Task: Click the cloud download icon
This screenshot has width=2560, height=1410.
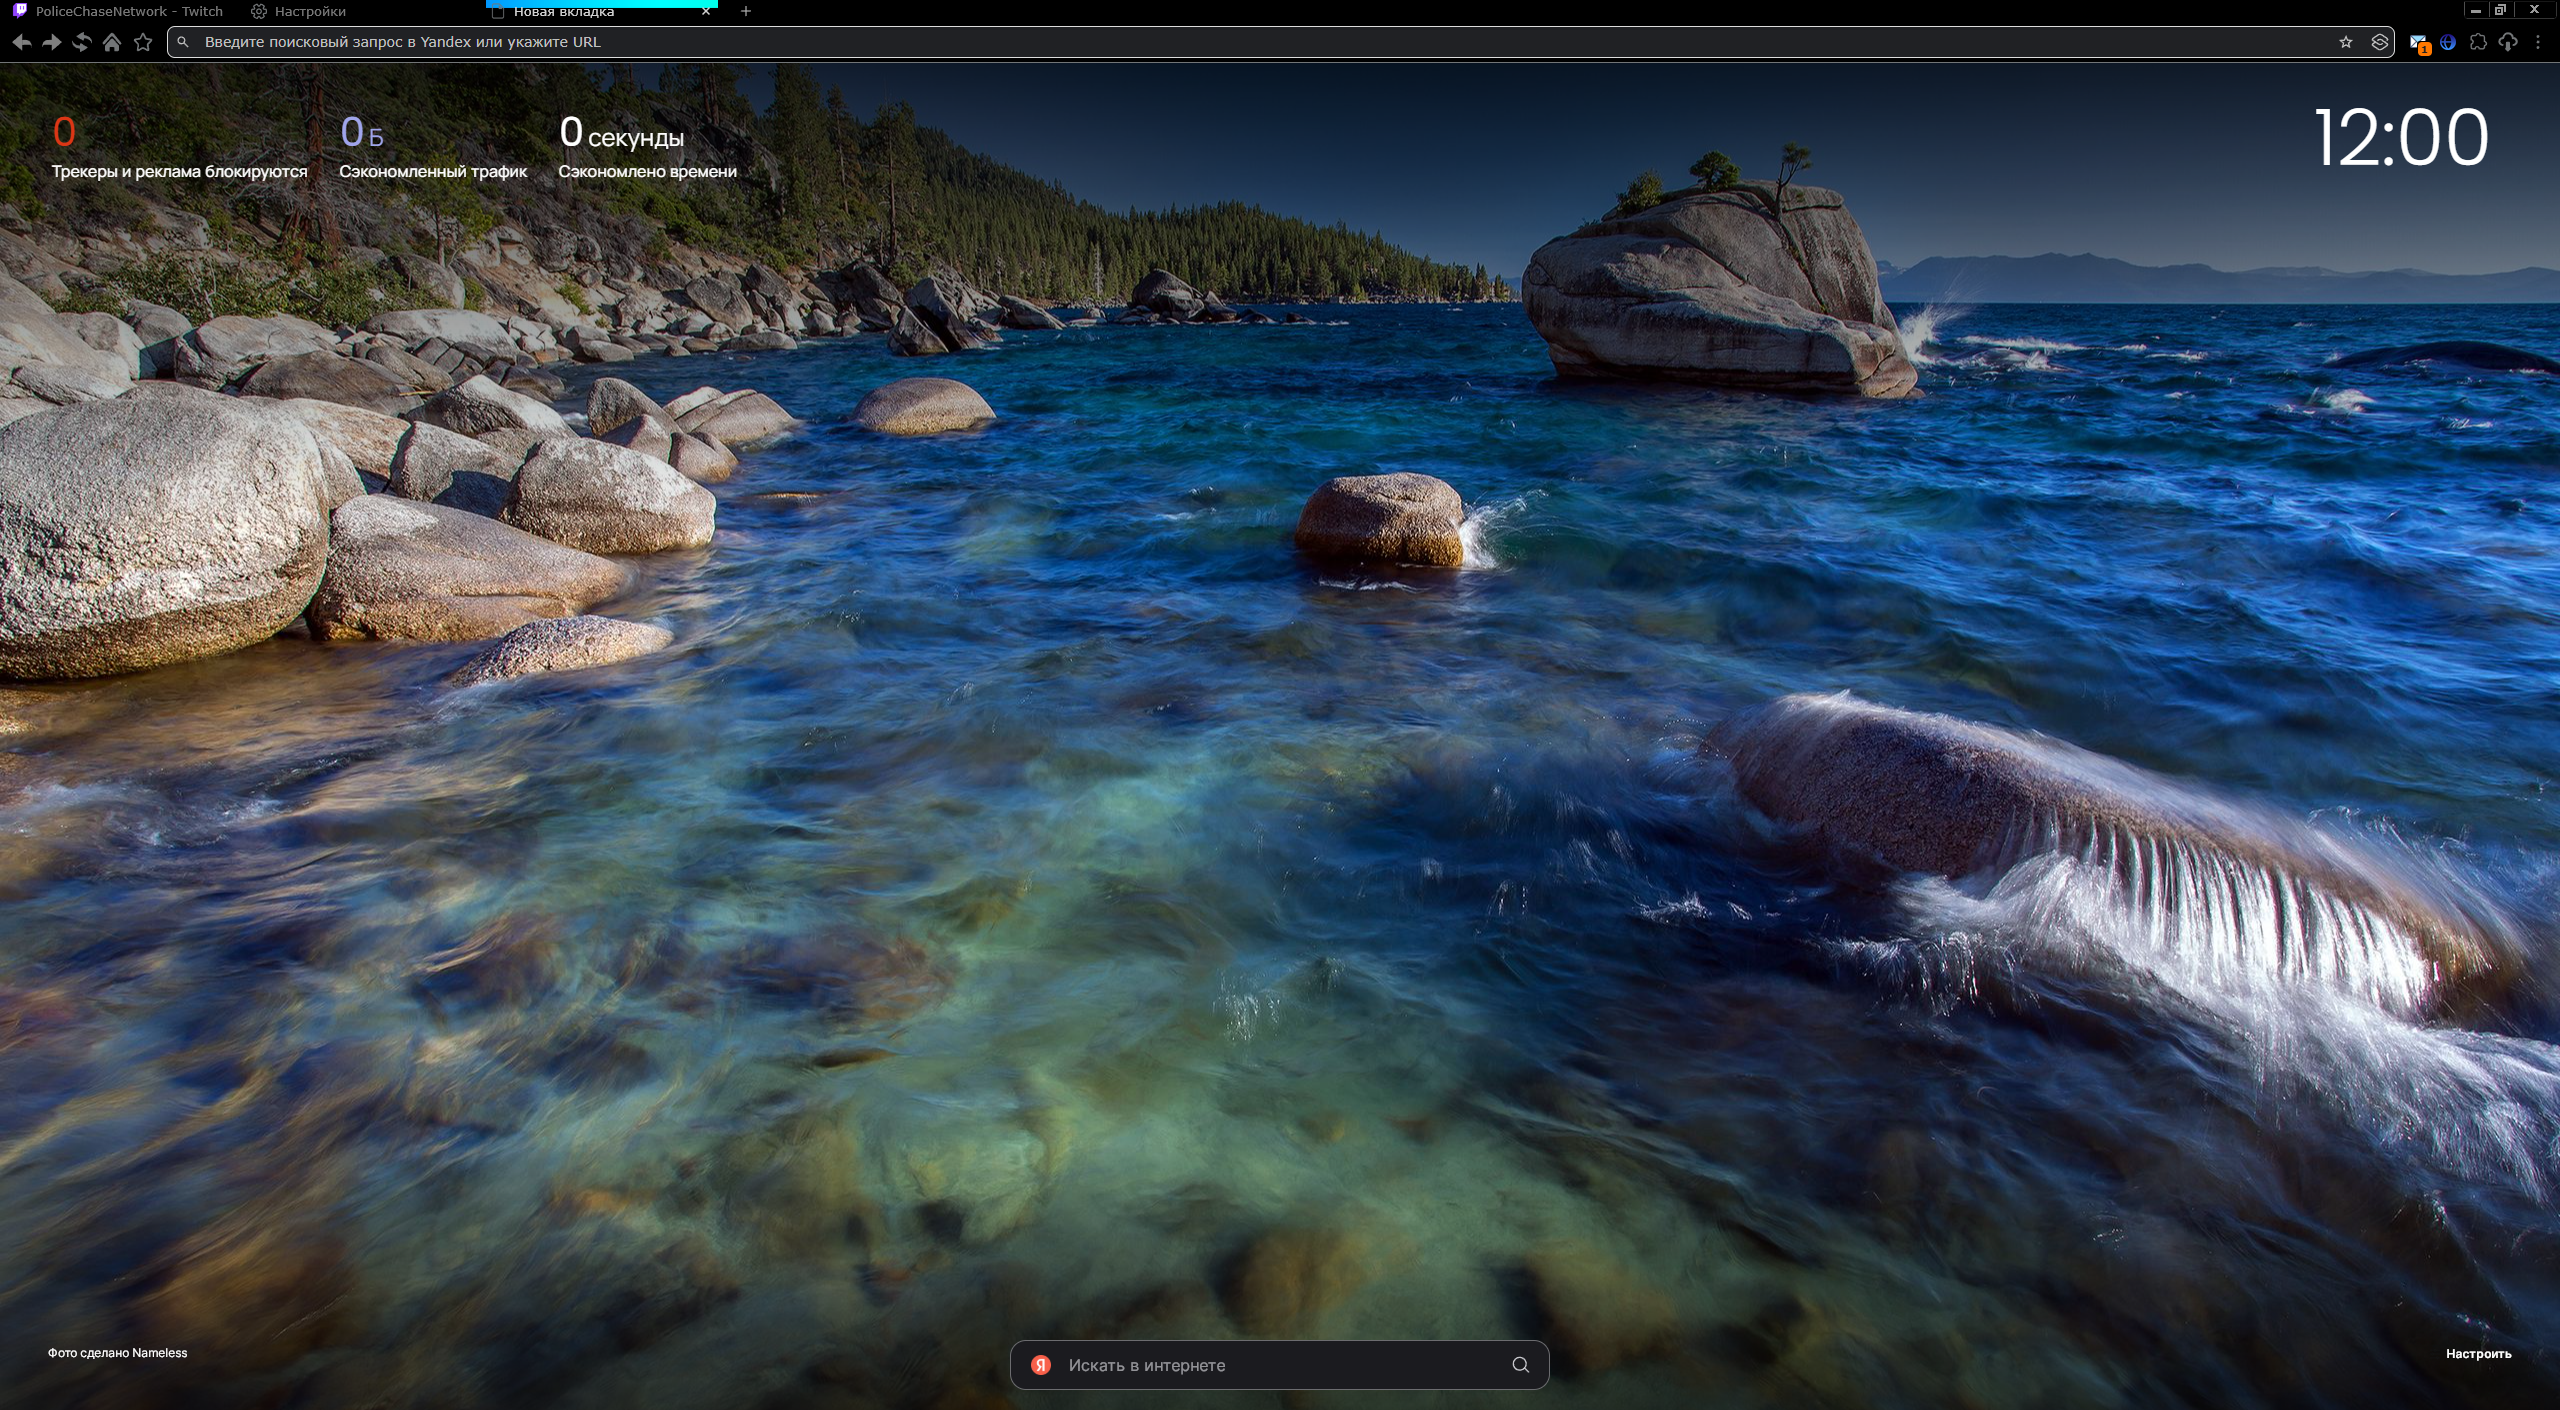Action: tap(2508, 42)
